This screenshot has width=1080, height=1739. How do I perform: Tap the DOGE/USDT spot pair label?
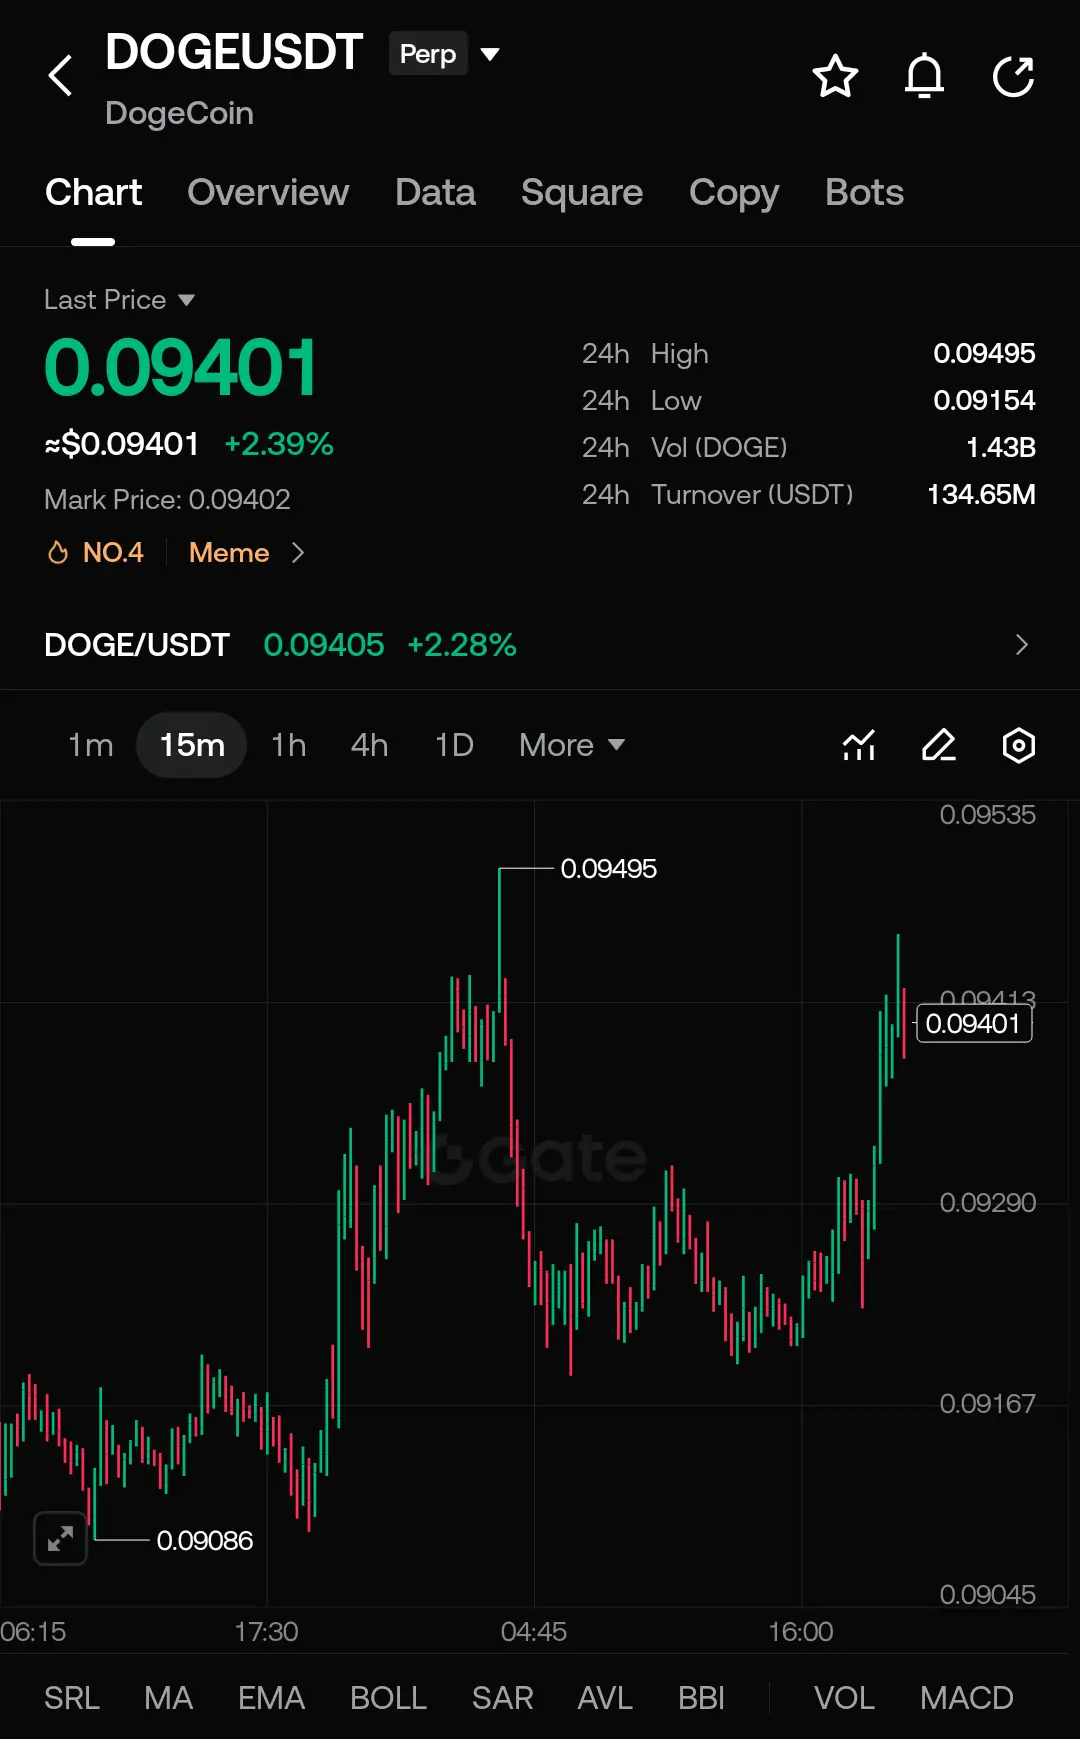(137, 645)
